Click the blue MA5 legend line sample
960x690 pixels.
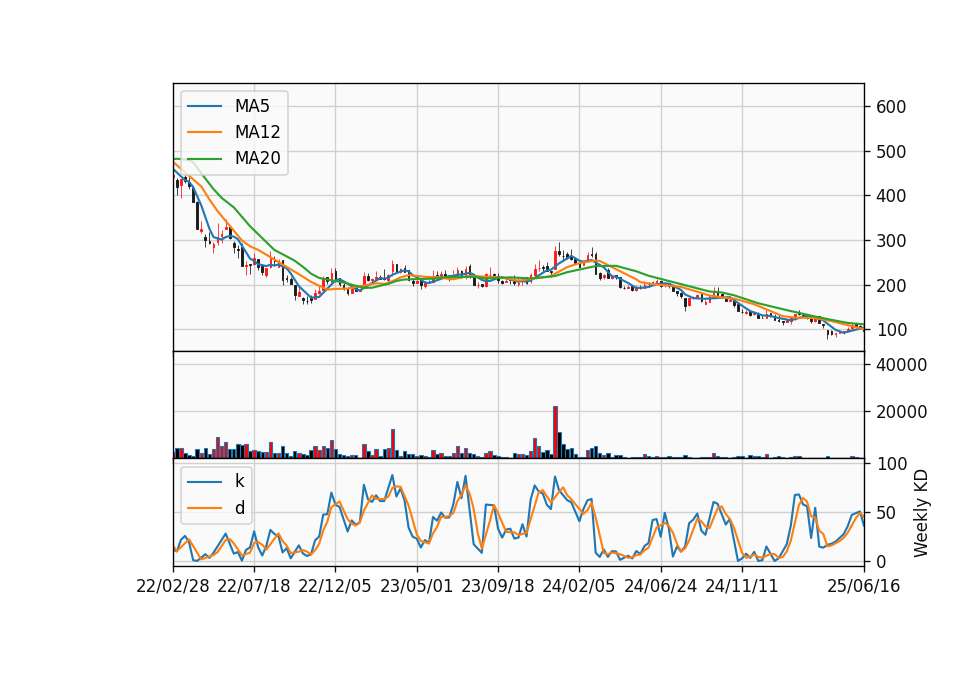tap(204, 107)
